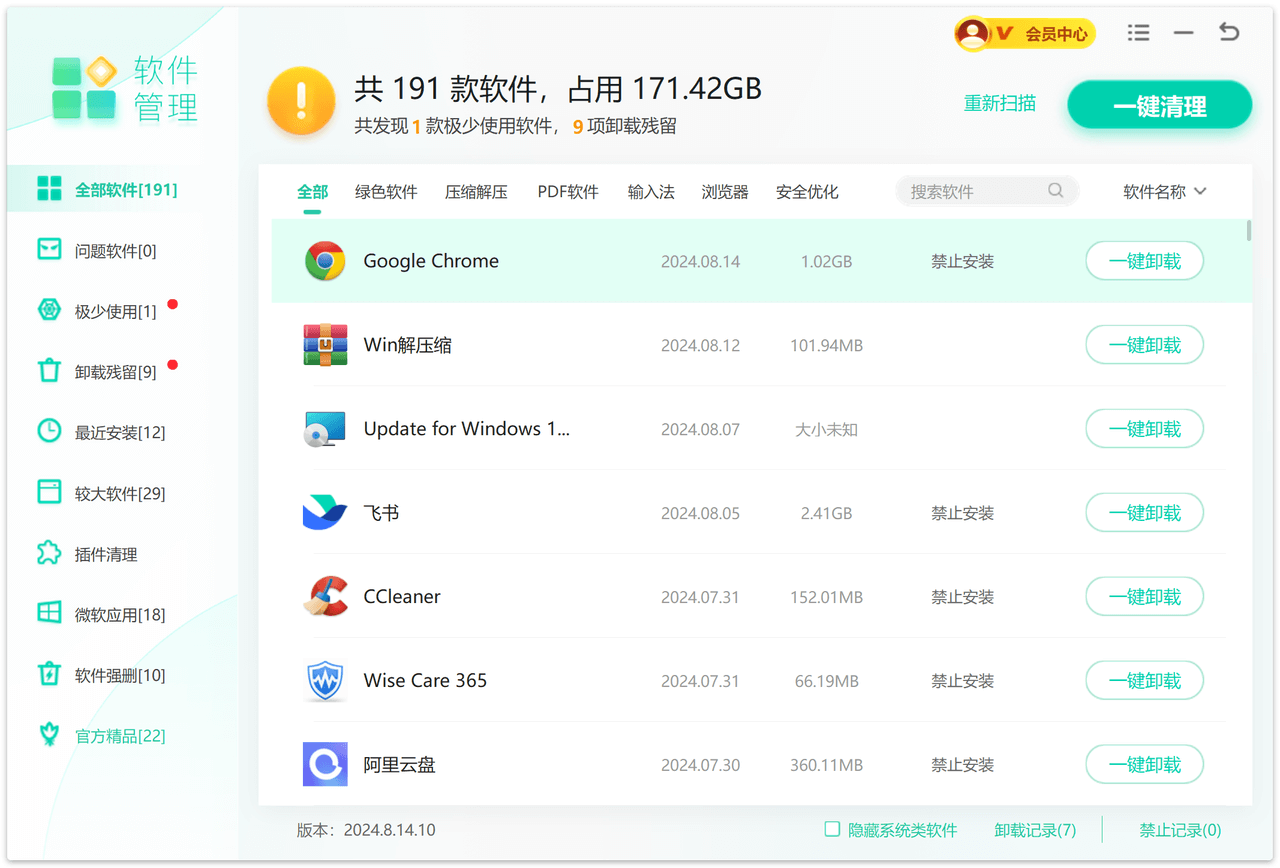1280x868 pixels.
Task: Uninstall CCleaner with 一键卸载 button
Action: pos(1144,597)
